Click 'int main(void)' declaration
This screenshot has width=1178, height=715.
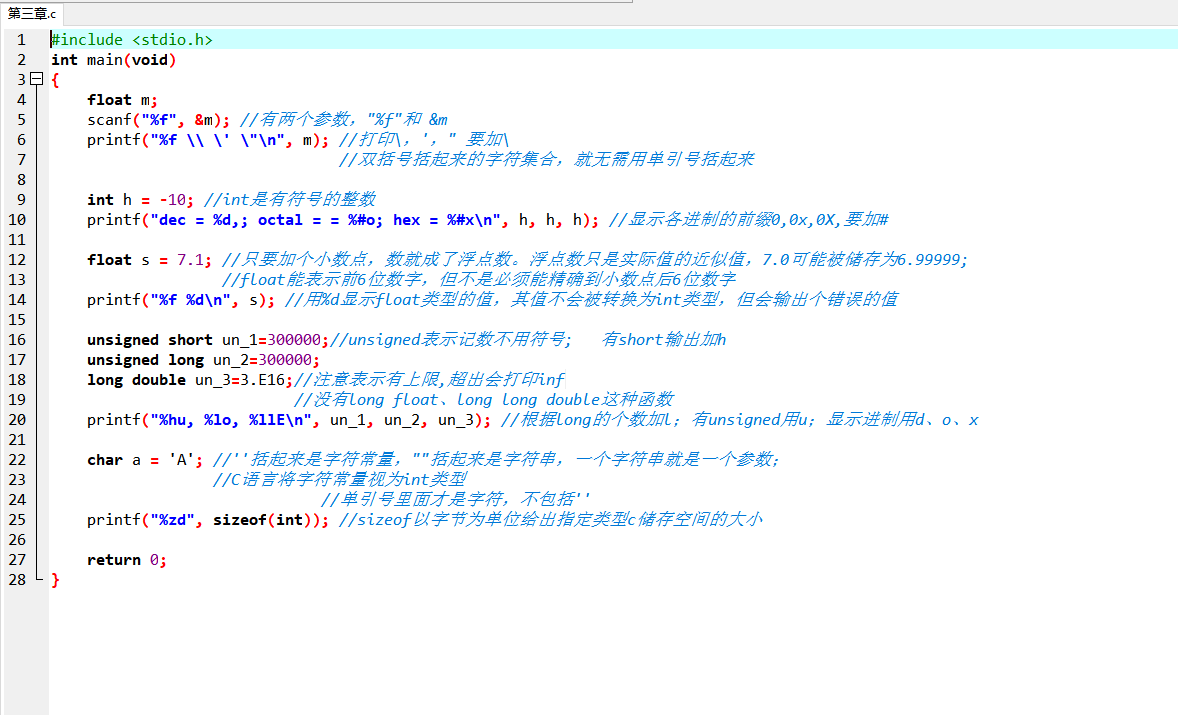113,60
